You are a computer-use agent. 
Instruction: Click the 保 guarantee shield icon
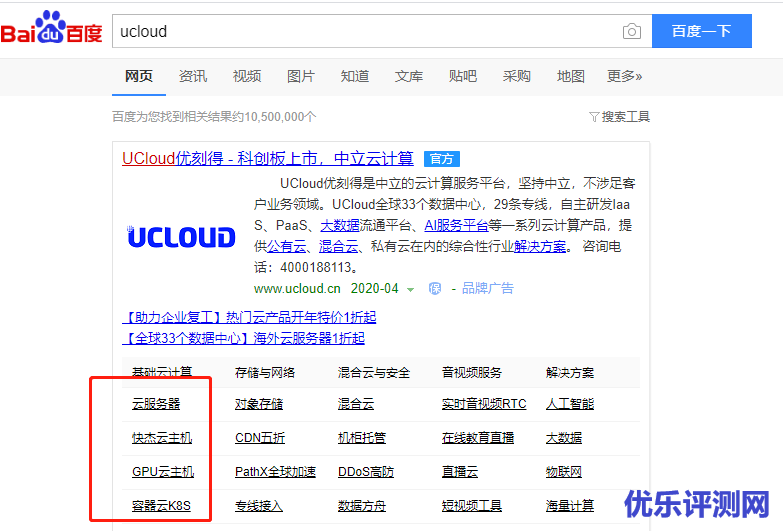click(x=435, y=288)
